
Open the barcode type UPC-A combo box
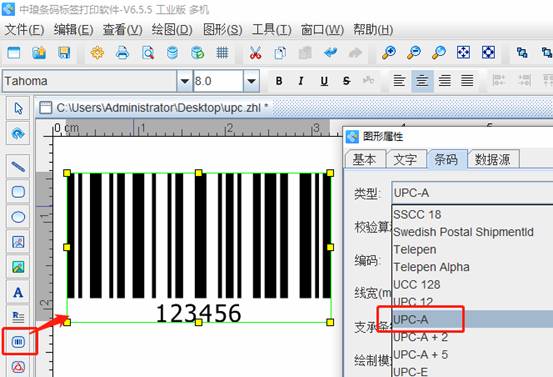tap(472, 193)
